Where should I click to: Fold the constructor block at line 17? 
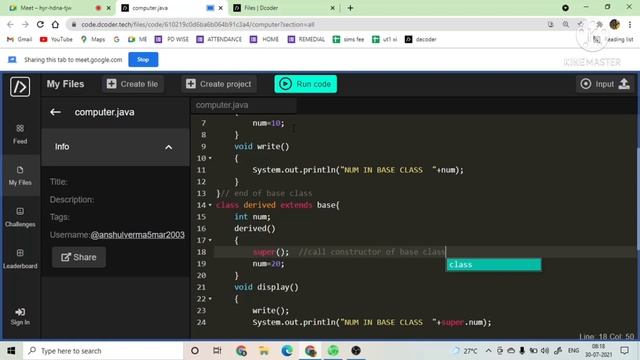[x=210, y=240]
